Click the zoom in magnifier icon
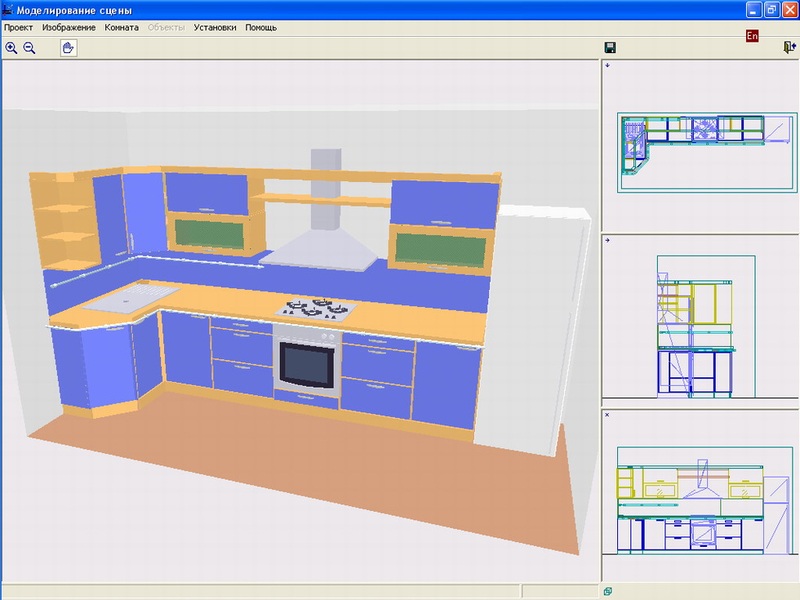 click(x=11, y=48)
